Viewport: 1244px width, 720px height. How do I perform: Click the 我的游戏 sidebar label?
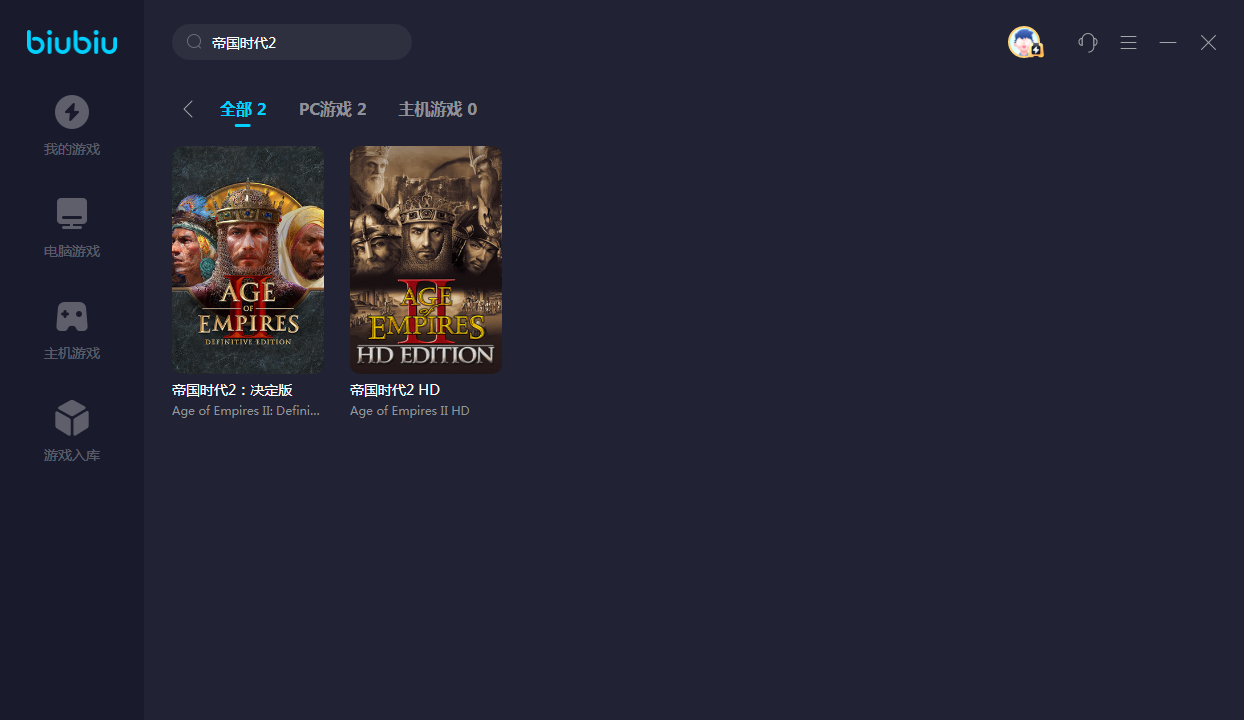72,150
